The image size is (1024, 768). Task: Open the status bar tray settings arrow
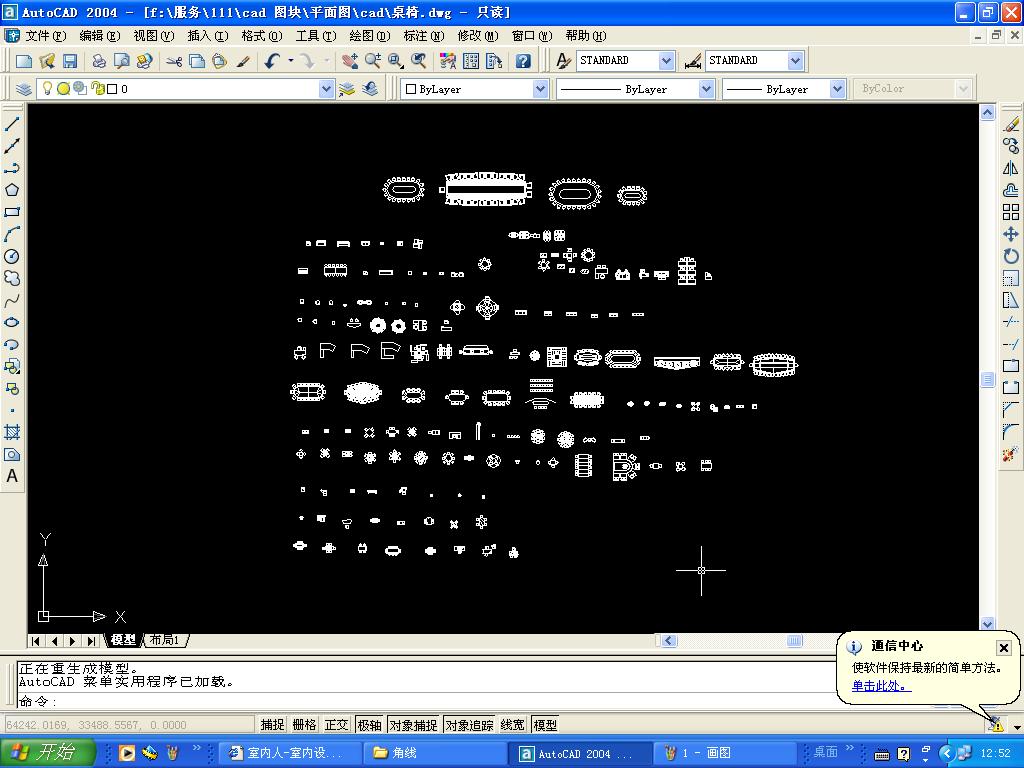(x=1017, y=726)
